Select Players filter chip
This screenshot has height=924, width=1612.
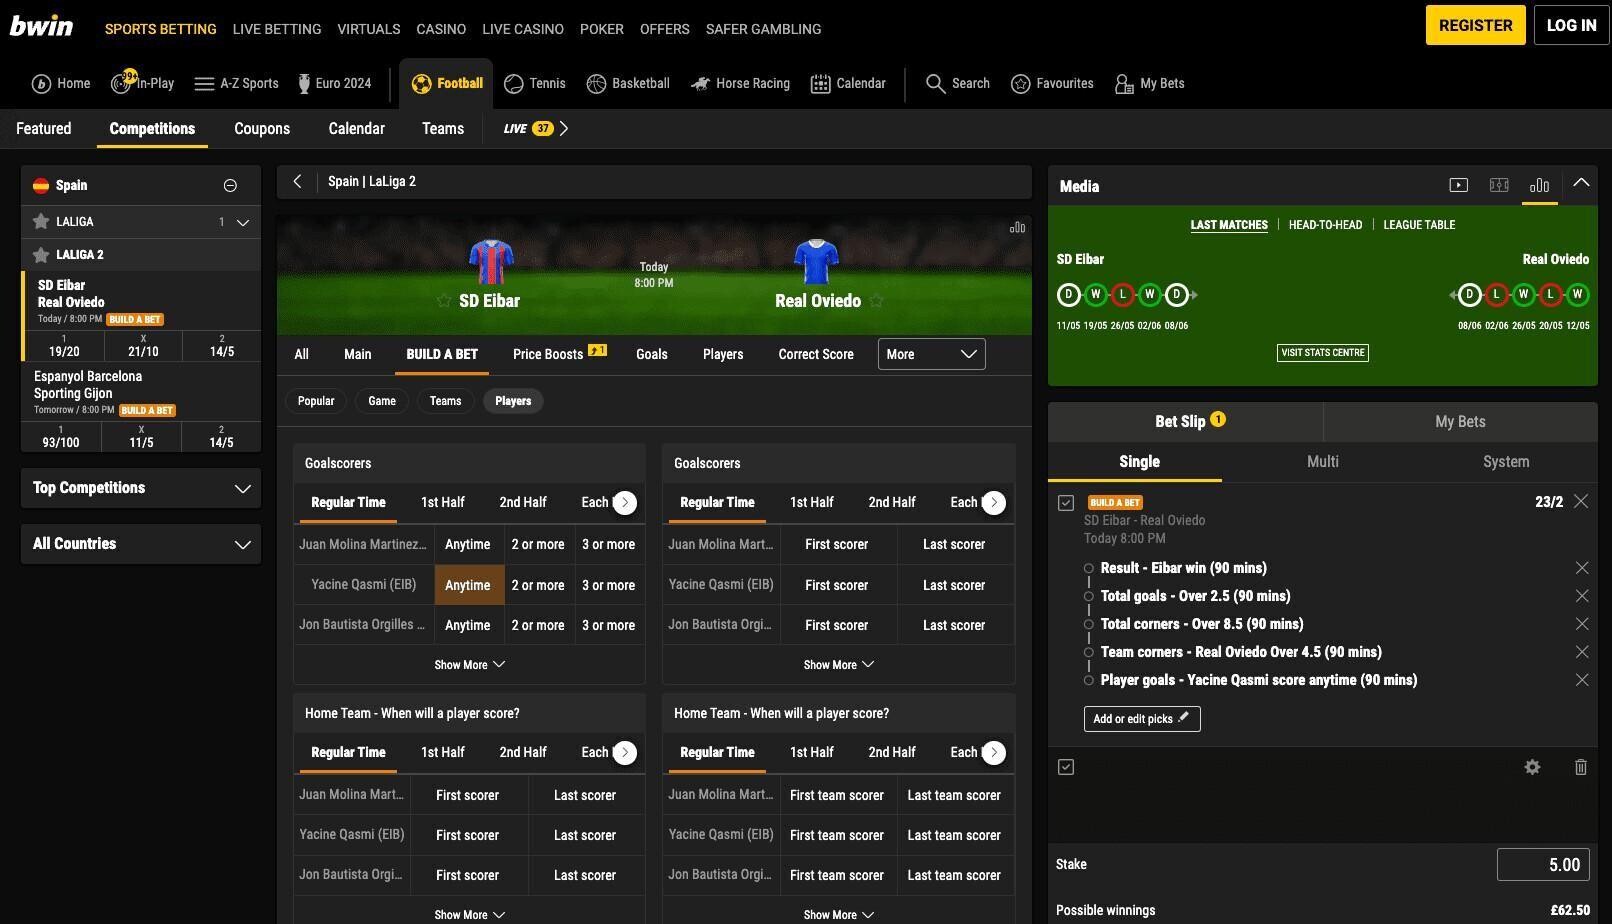click(513, 401)
